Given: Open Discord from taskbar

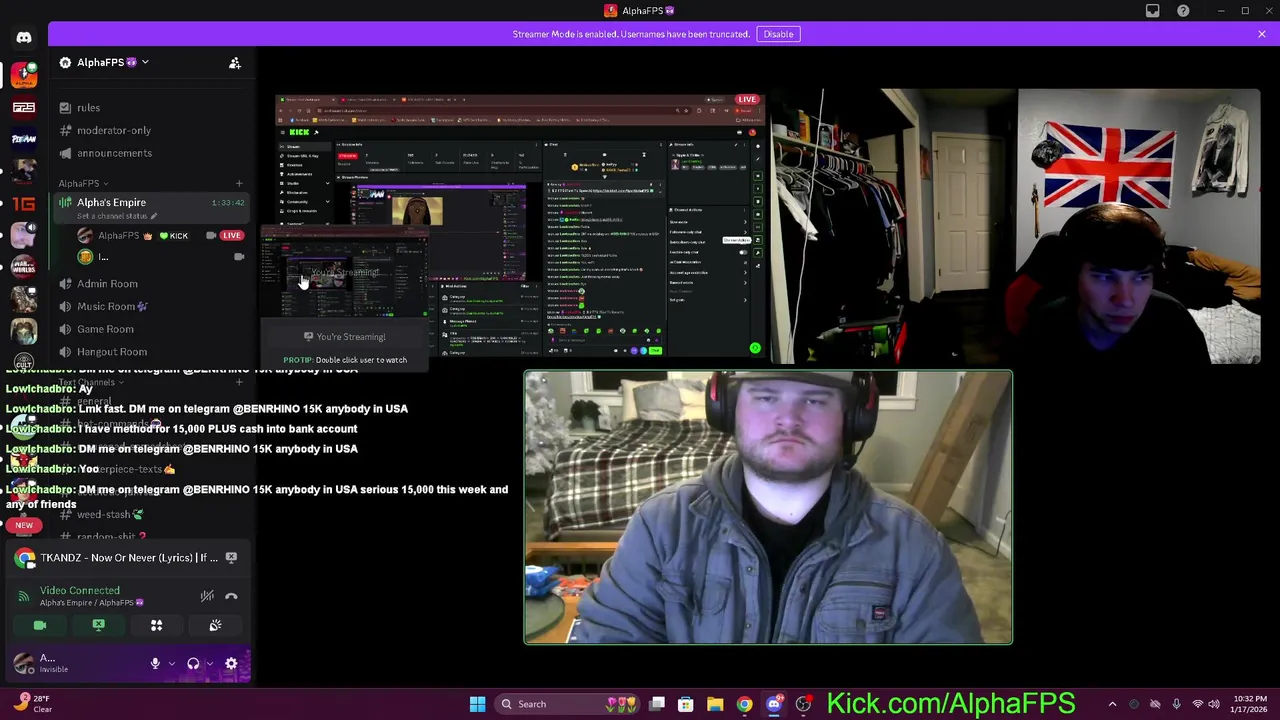Looking at the screenshot, I should pos(774,704).
